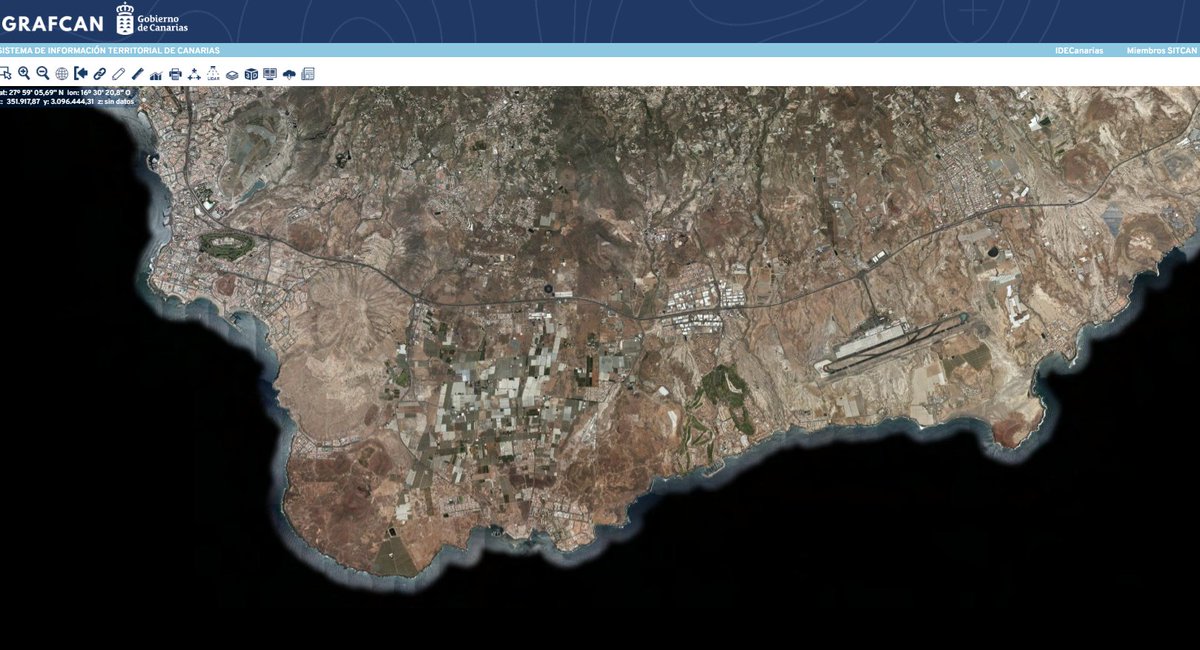Click the Sistema de Información Territorial title
Image resolution: width=1200 pixels, height=650 pixels.
(109, 50)
